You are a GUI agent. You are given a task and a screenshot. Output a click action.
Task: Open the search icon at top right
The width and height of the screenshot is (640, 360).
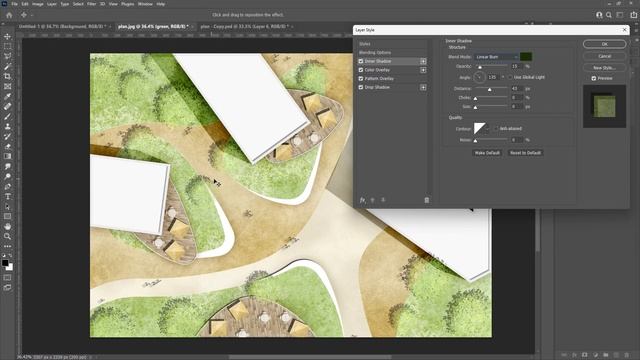coord(609,15)
